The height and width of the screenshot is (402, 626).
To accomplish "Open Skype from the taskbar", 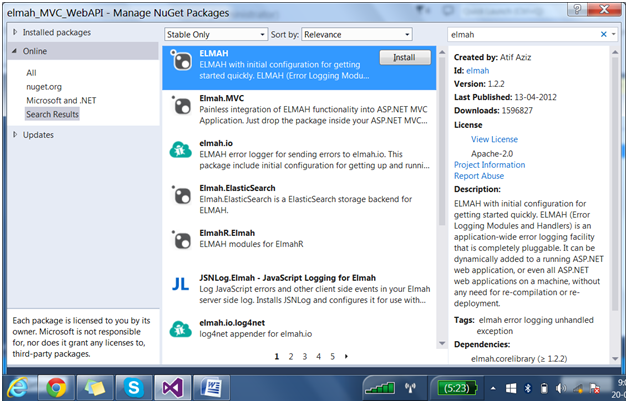I will pos(134,388).
